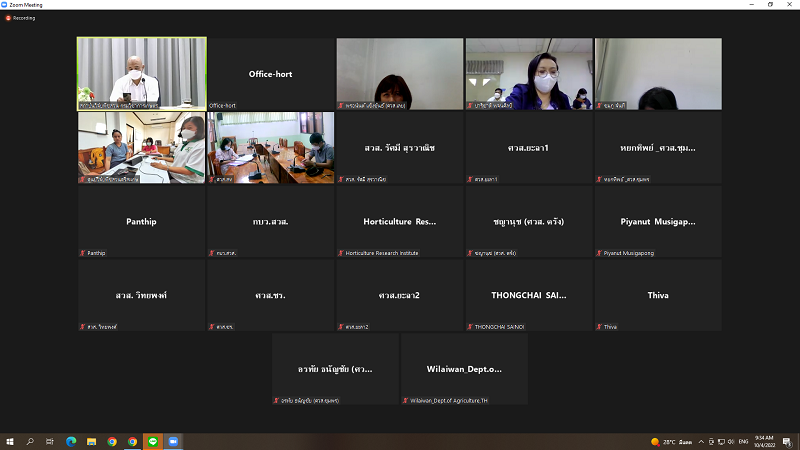Open the taskbar search icon
The image size is (800, 450).
[x=30, y=441]
